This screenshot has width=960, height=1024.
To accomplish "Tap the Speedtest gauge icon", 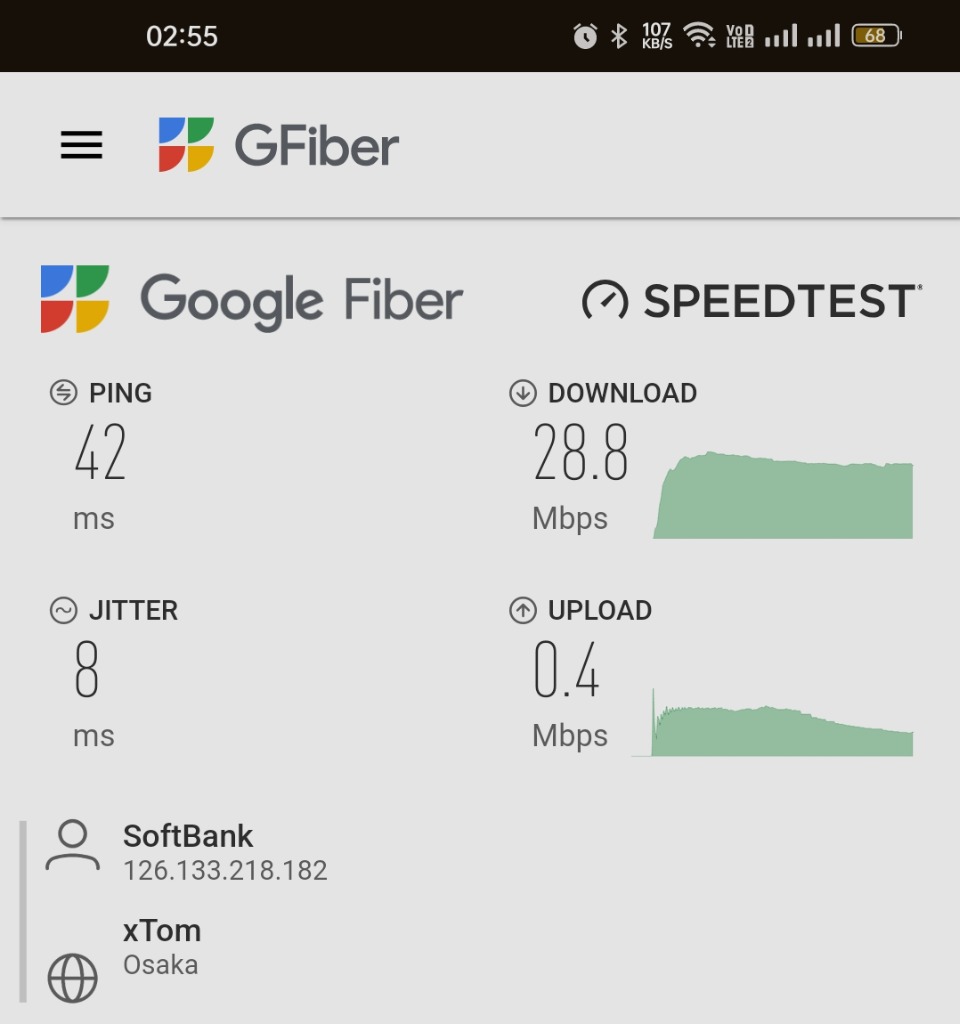I will 605,300.
